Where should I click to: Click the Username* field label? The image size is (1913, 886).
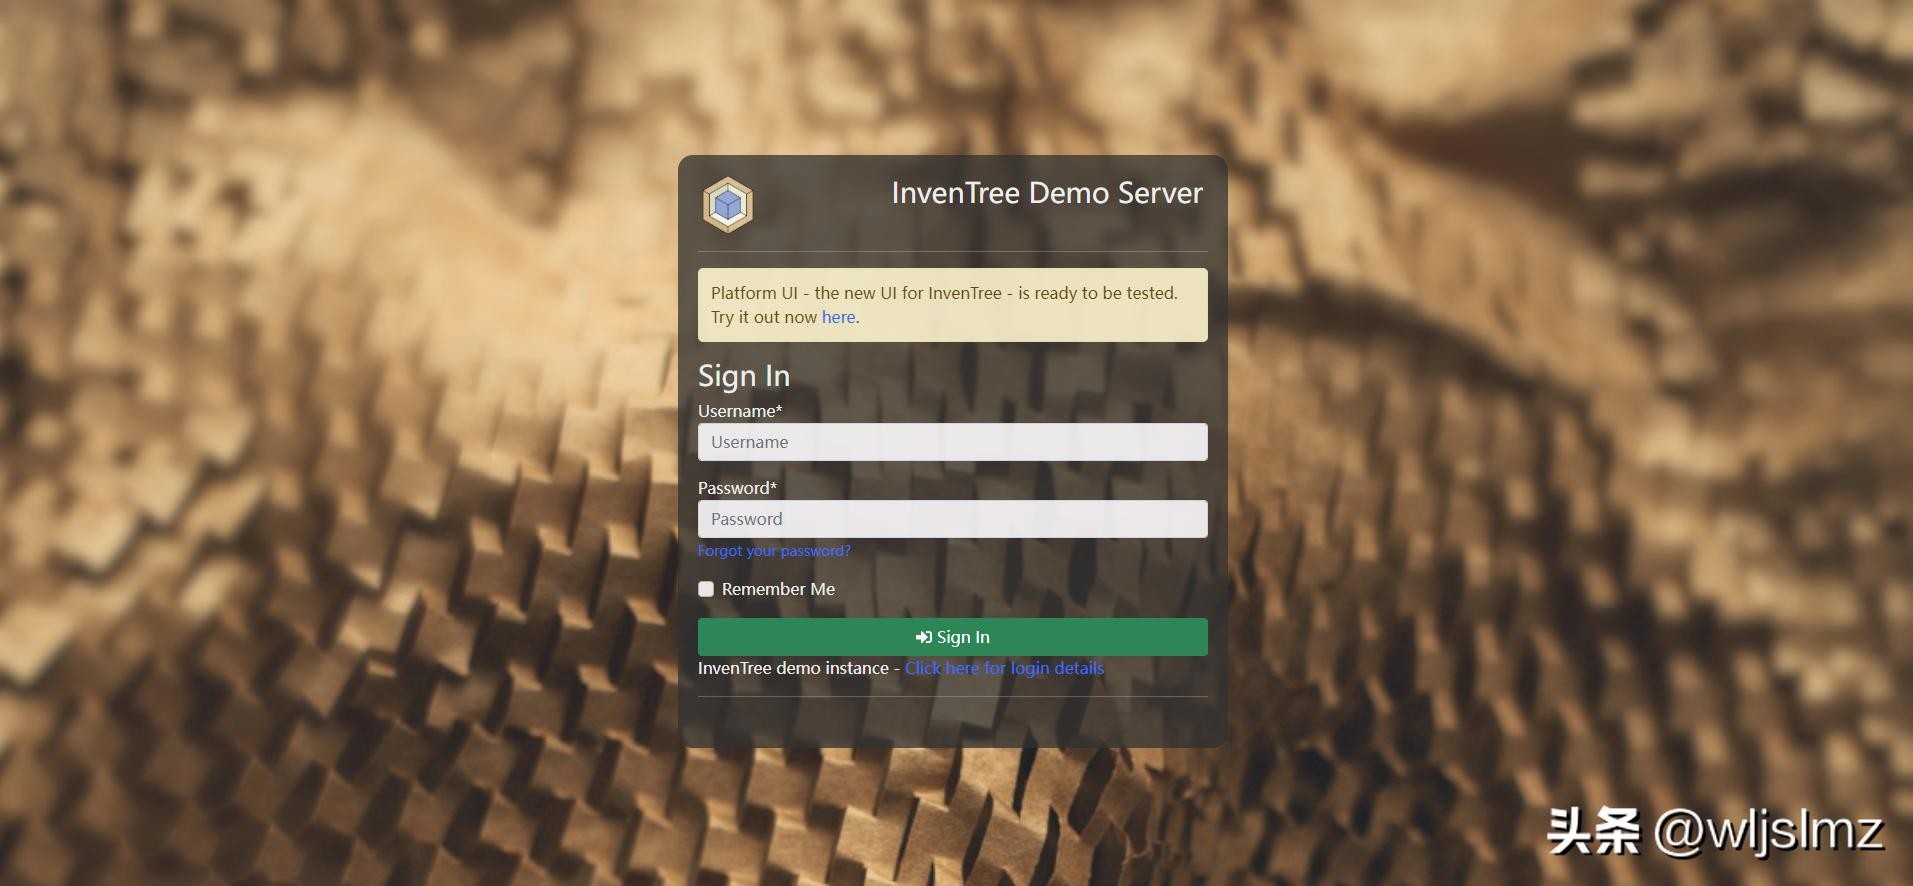click(x=740, y=411)
